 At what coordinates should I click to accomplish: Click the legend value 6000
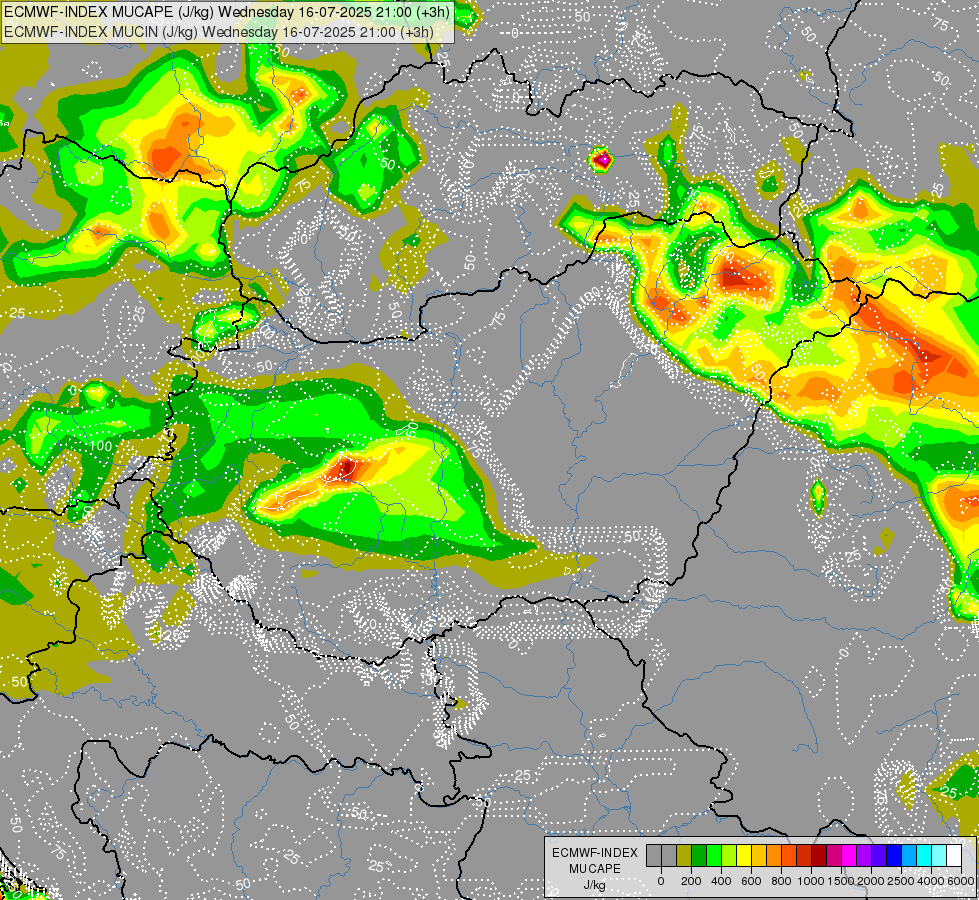961,881
